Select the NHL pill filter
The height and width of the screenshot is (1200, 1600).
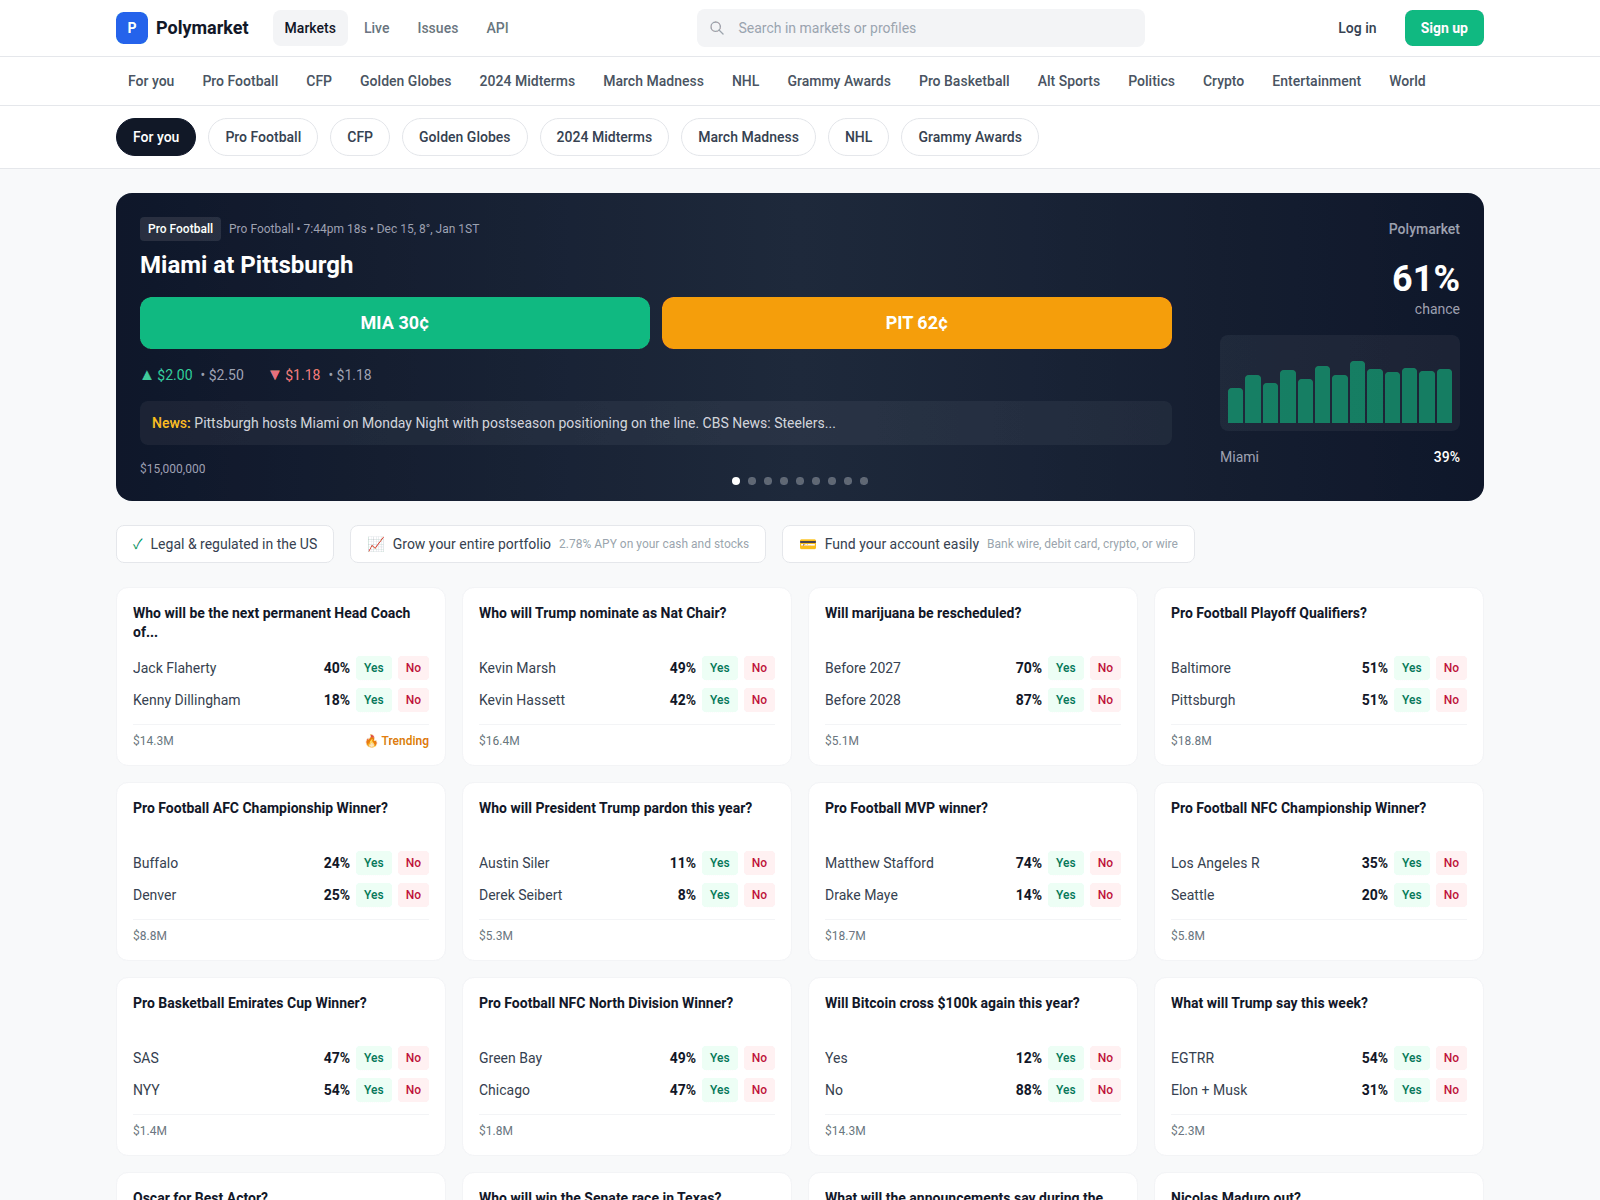858,137
